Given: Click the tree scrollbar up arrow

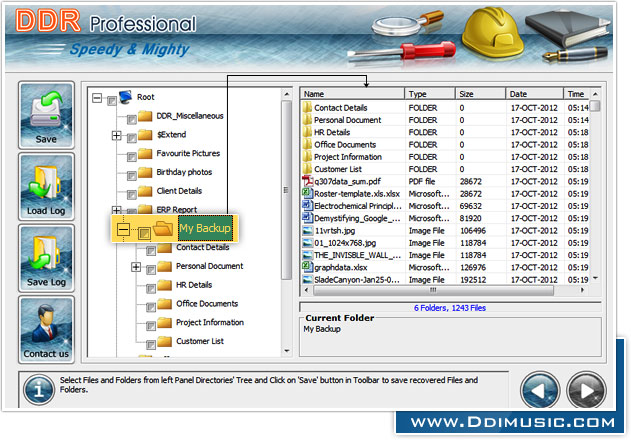Looking at the screenshot, I should [286, 95].
